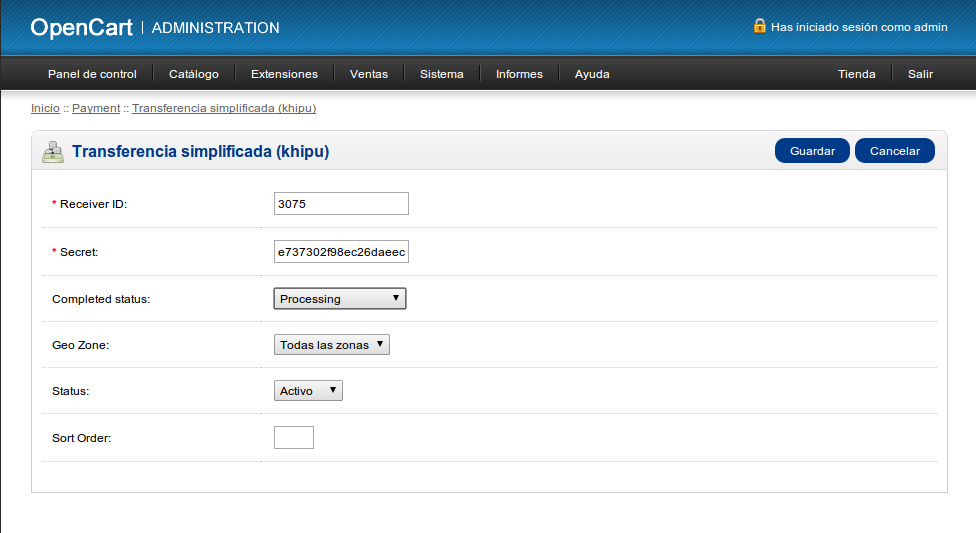Focus the Receiver ID input field

click(341, 204)
